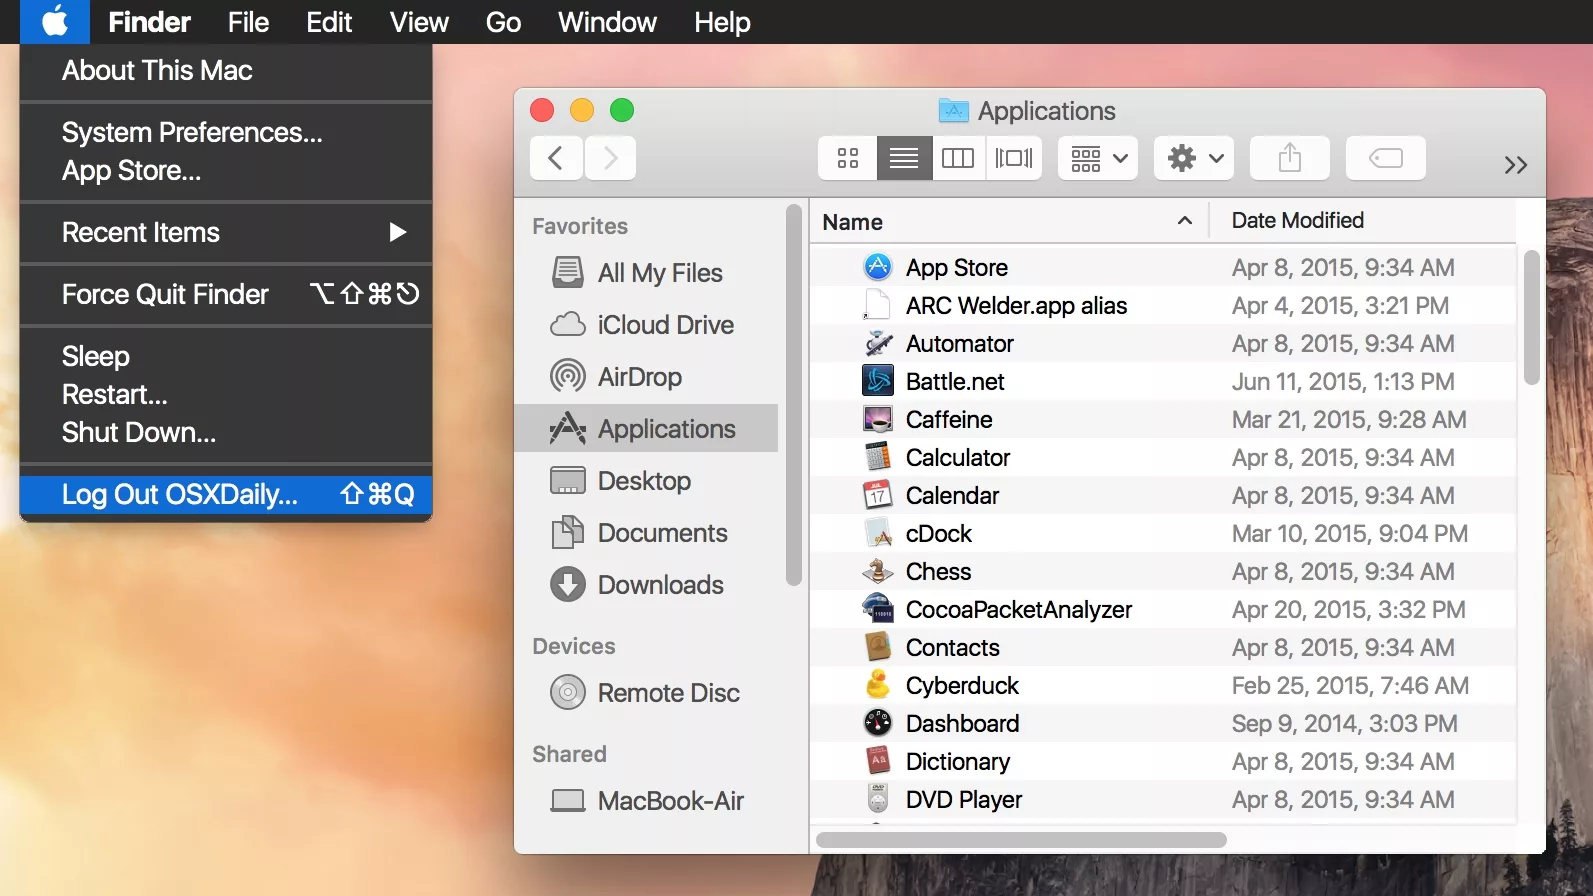Choose Sleep from the Apple menu

click(226, 356)
